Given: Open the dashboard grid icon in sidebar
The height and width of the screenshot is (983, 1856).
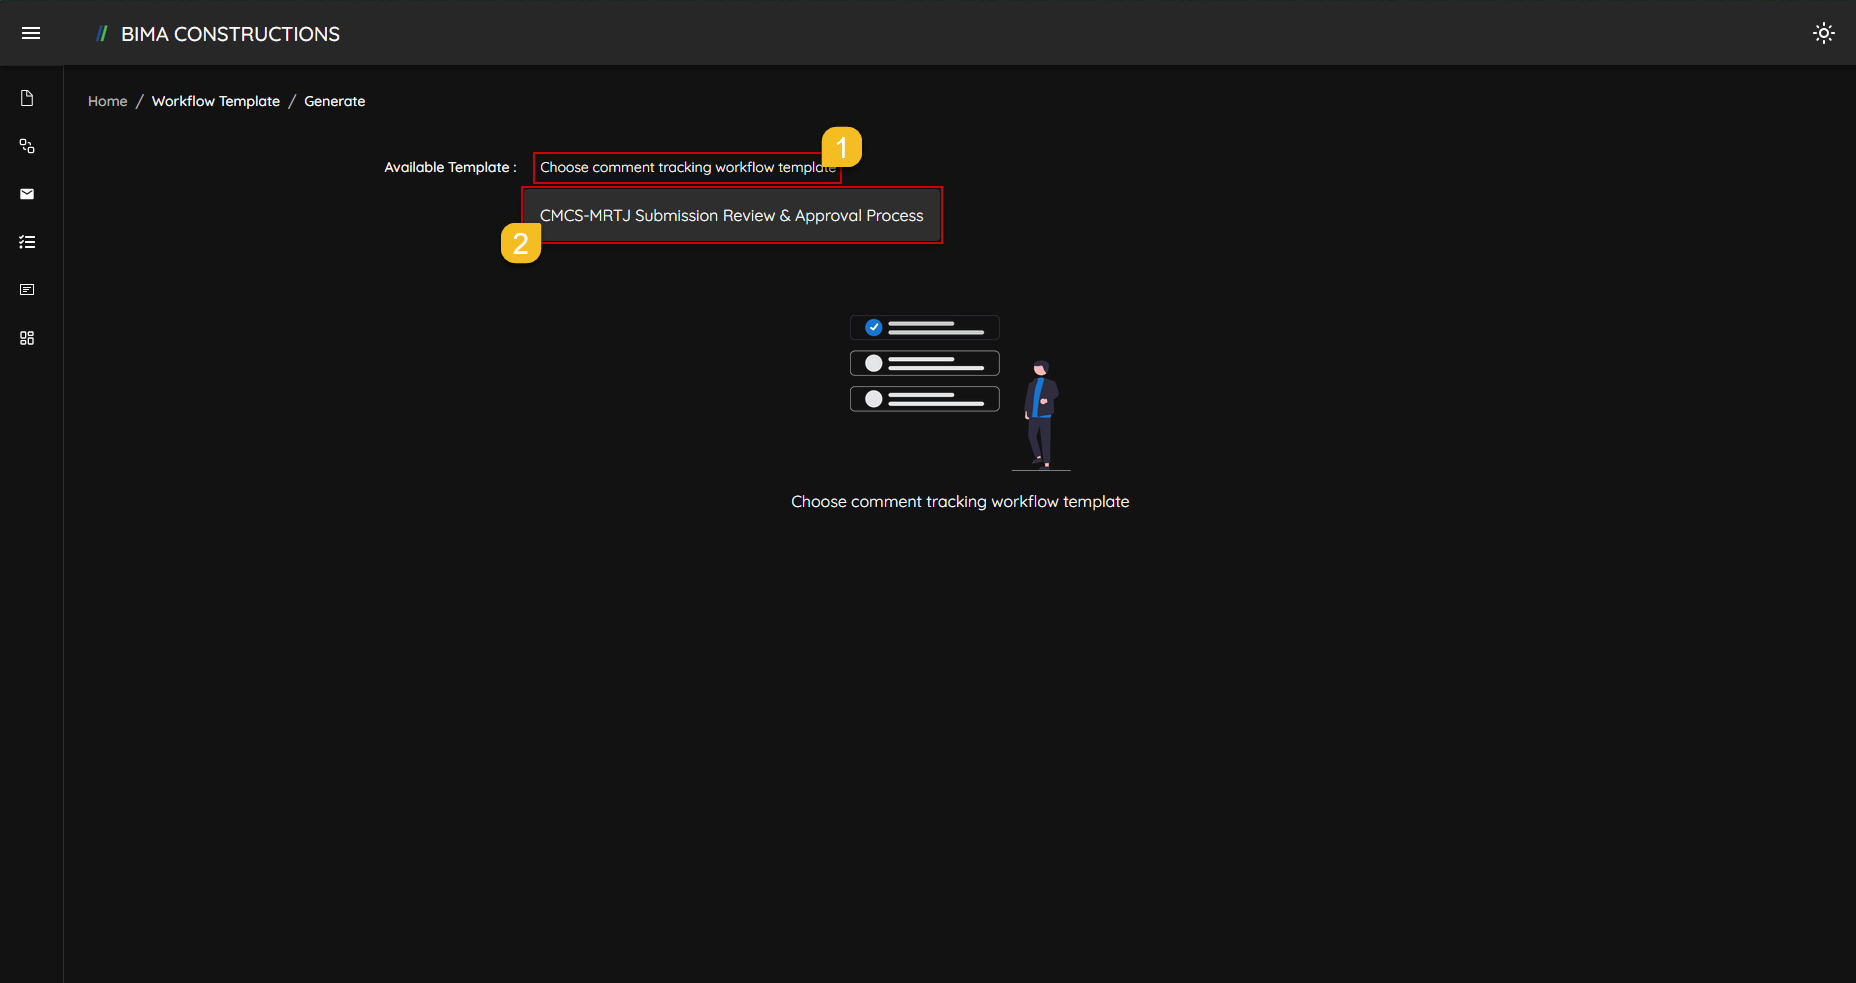Looking at the screenshot, I should pyautogui.click(x=27, y=338).
